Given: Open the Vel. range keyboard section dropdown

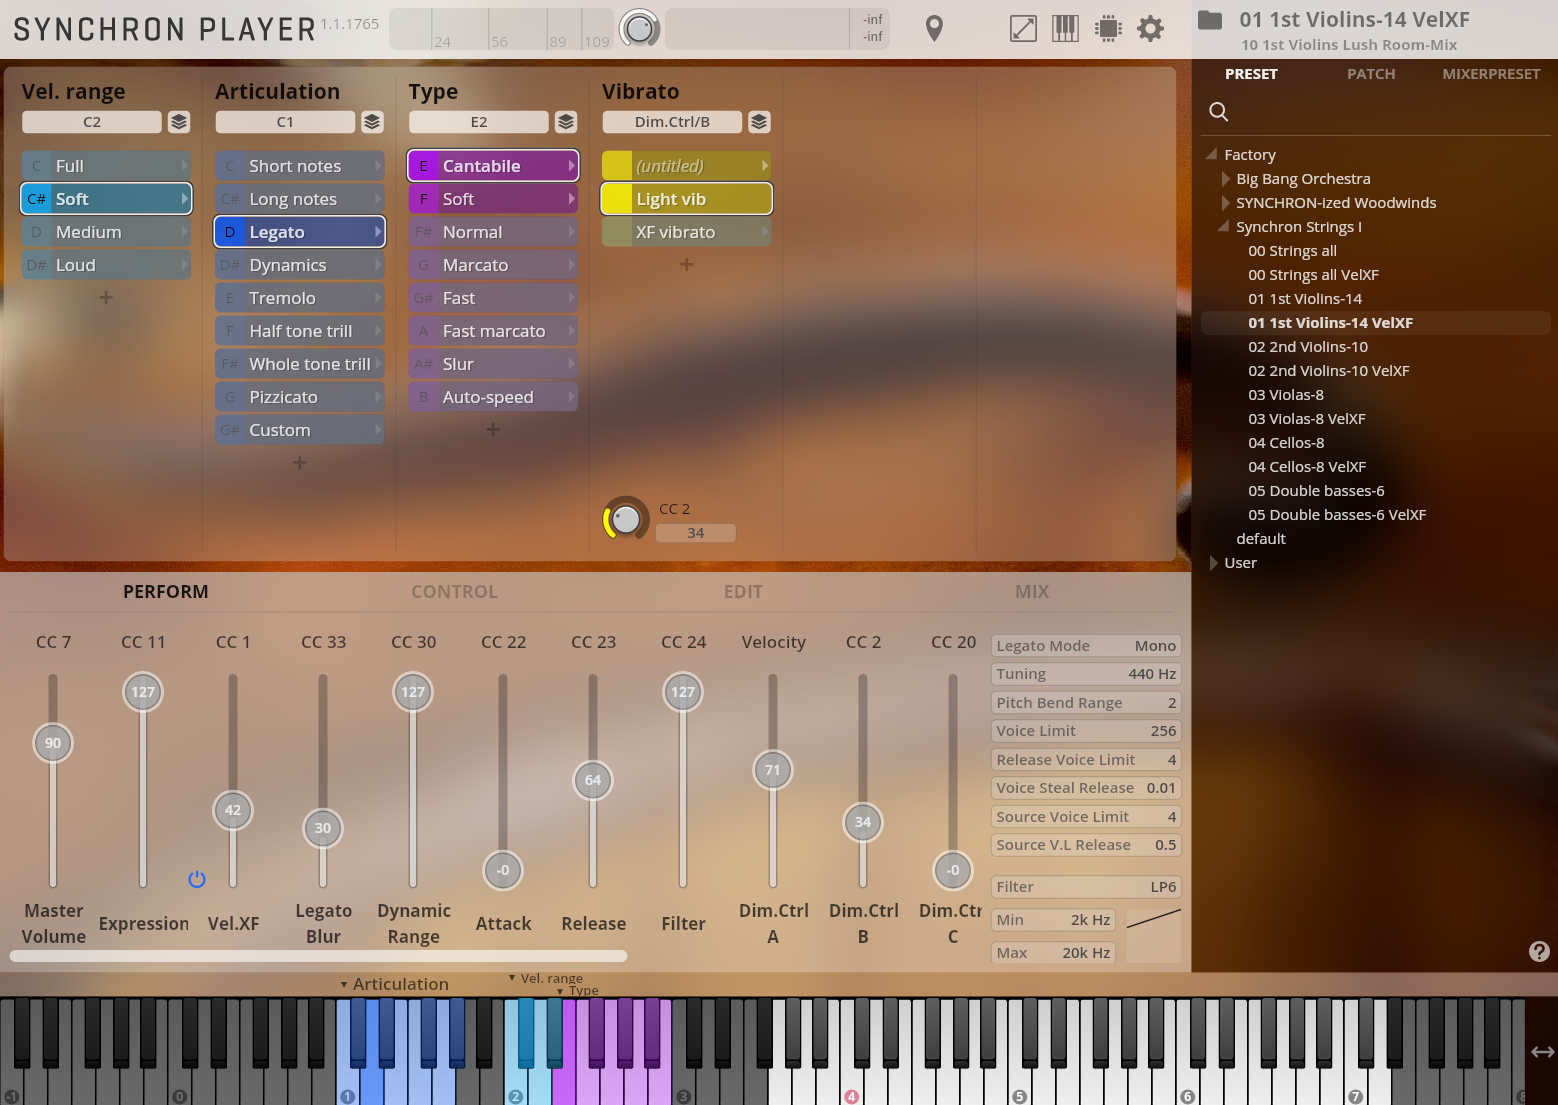Looking at the screenshot, I should point(546,978).
